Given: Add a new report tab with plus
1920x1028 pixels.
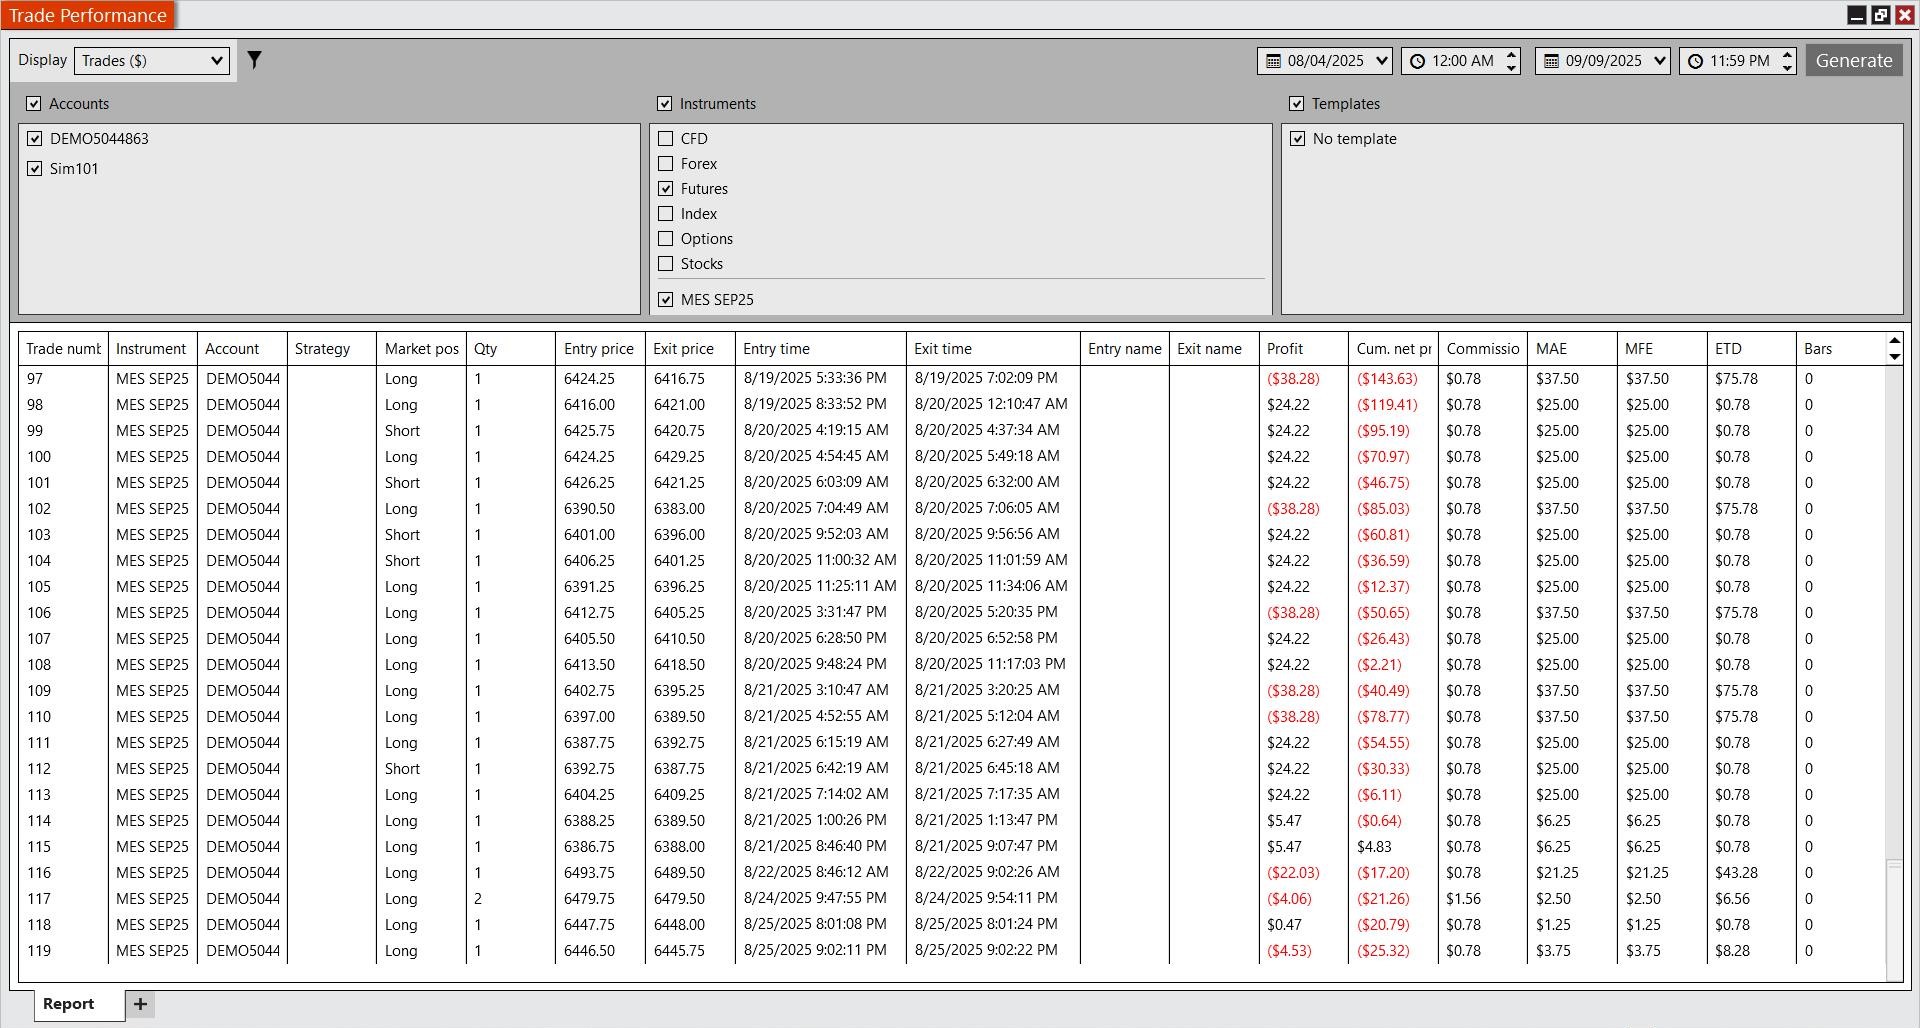Looking at the screenshot, I should pos(140,1004).
